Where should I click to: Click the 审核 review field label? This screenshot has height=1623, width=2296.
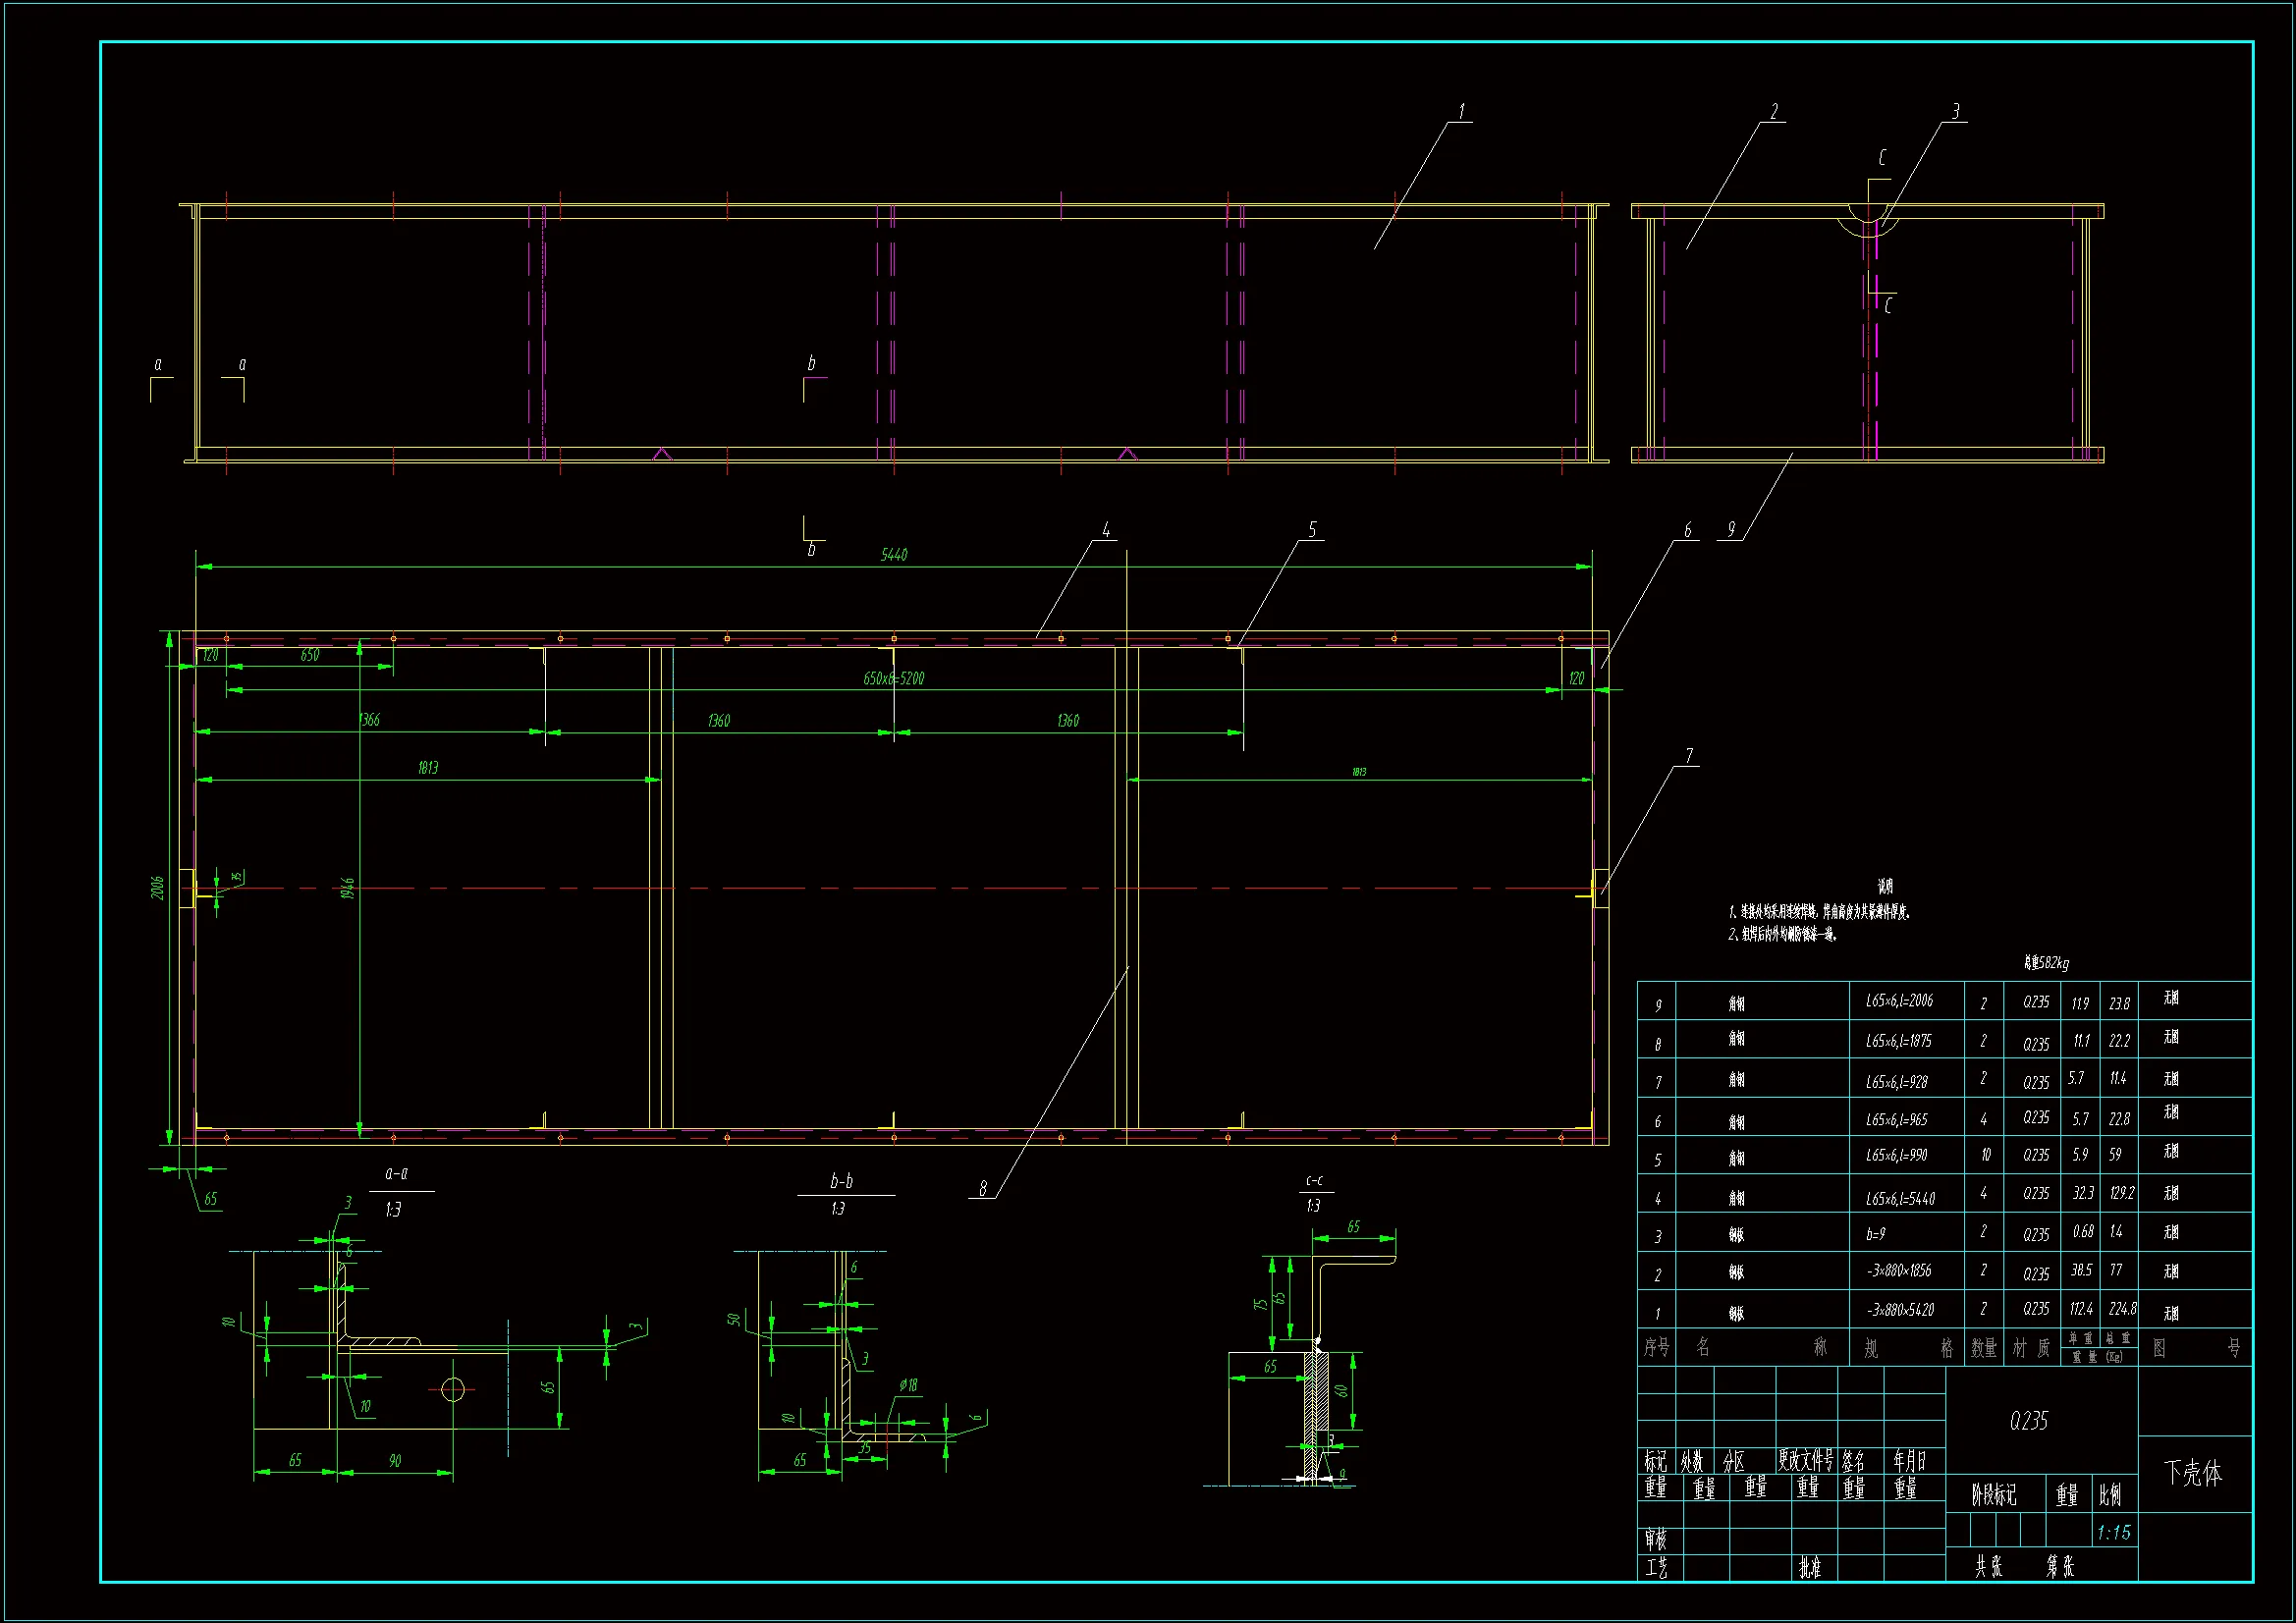1656,1538
